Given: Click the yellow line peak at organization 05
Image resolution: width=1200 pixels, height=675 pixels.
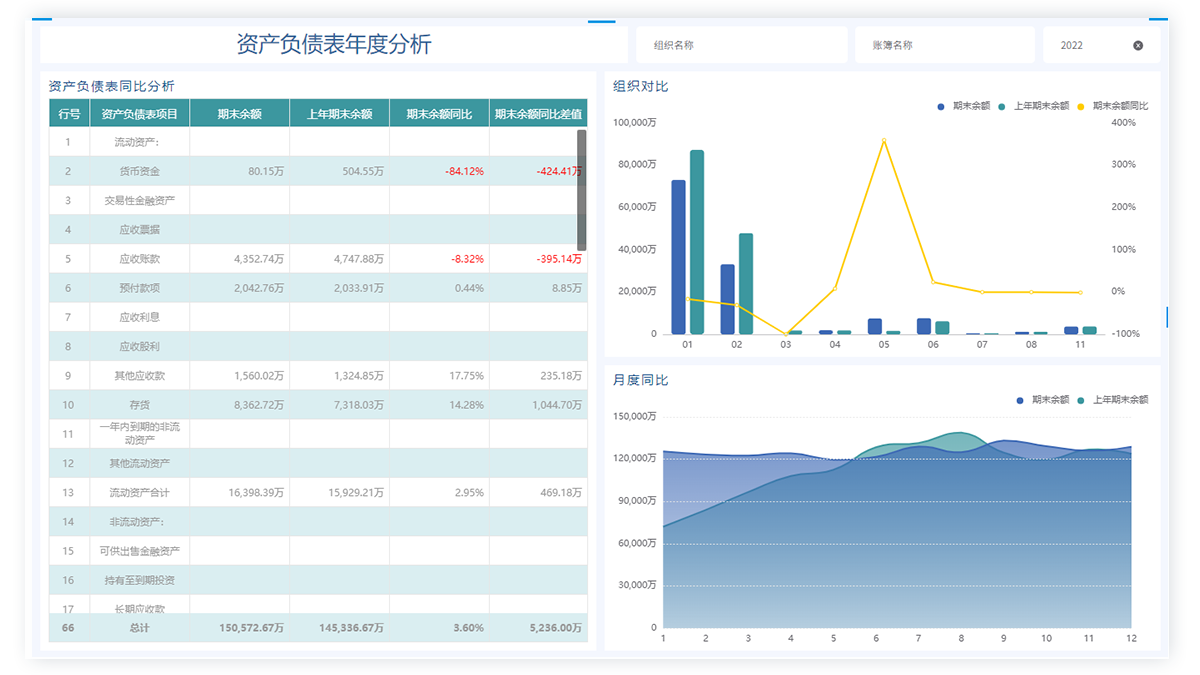Looking at the screenshot, I should [884, 140].
